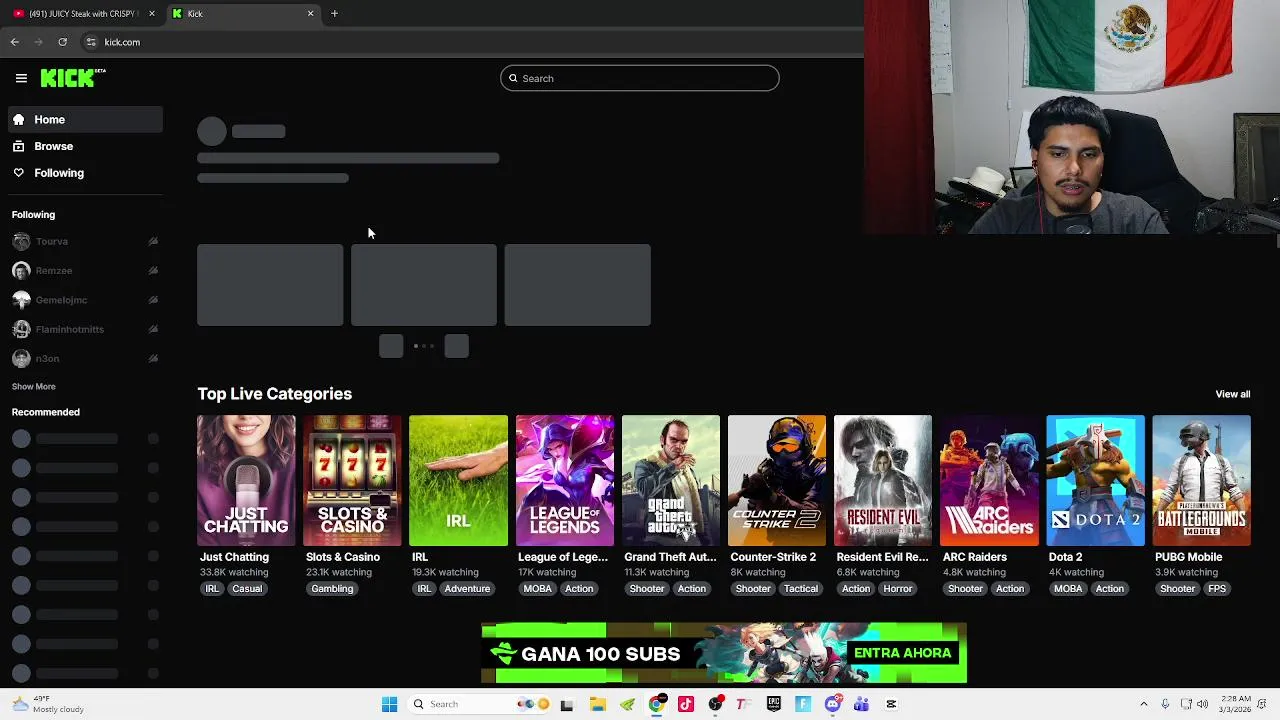This screenshot has width=1280, height=720.
Task: Click Shooter tag under ARC Raiders
Action: 965,589
